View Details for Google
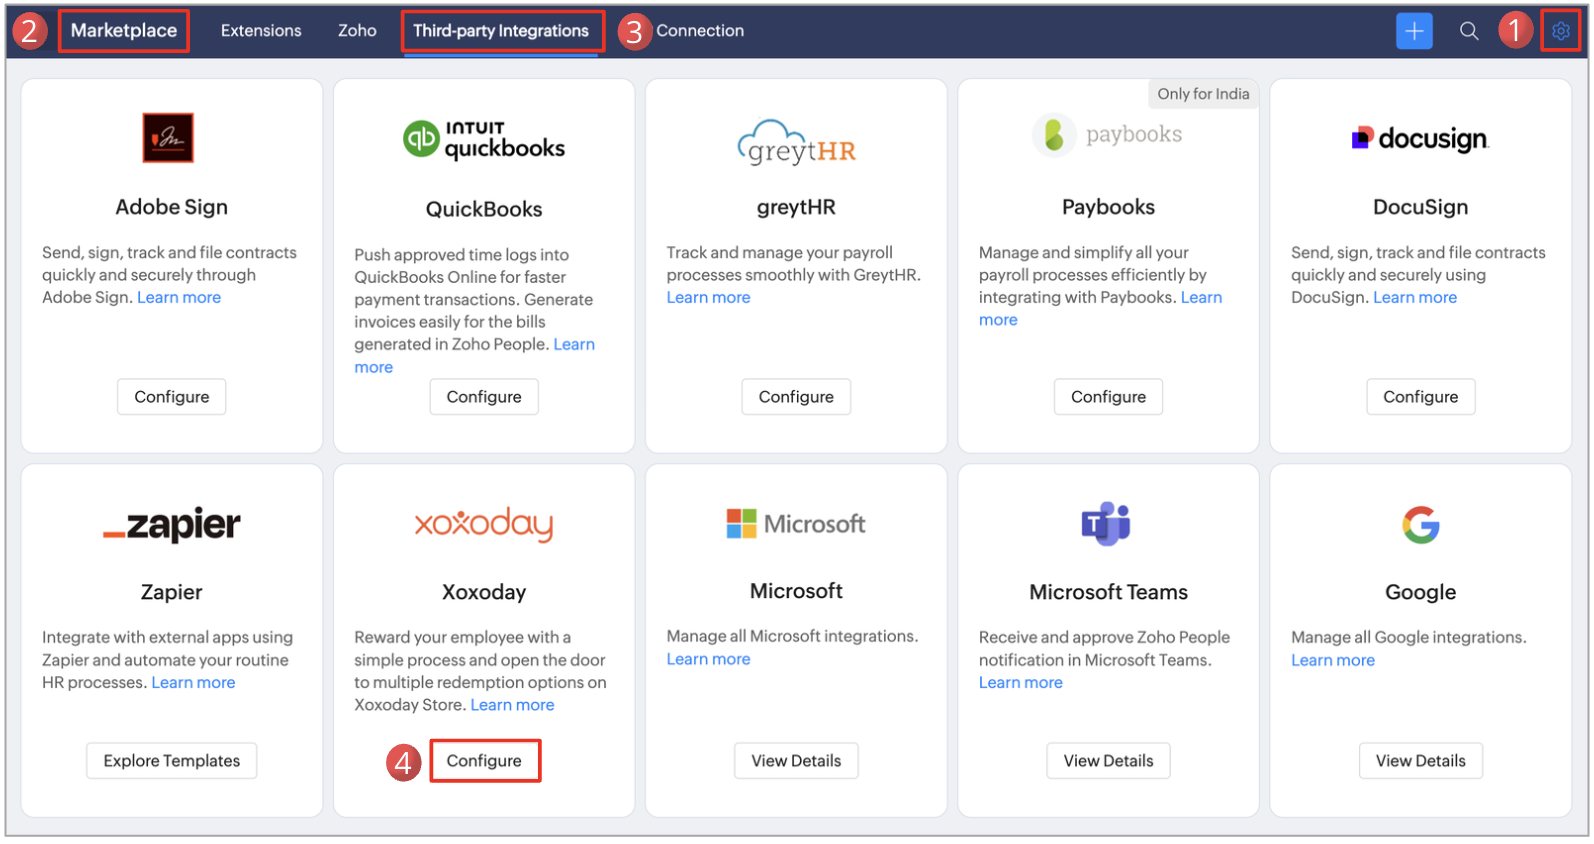This screenshot has height=844, width=1594. tap(1420, 761)
